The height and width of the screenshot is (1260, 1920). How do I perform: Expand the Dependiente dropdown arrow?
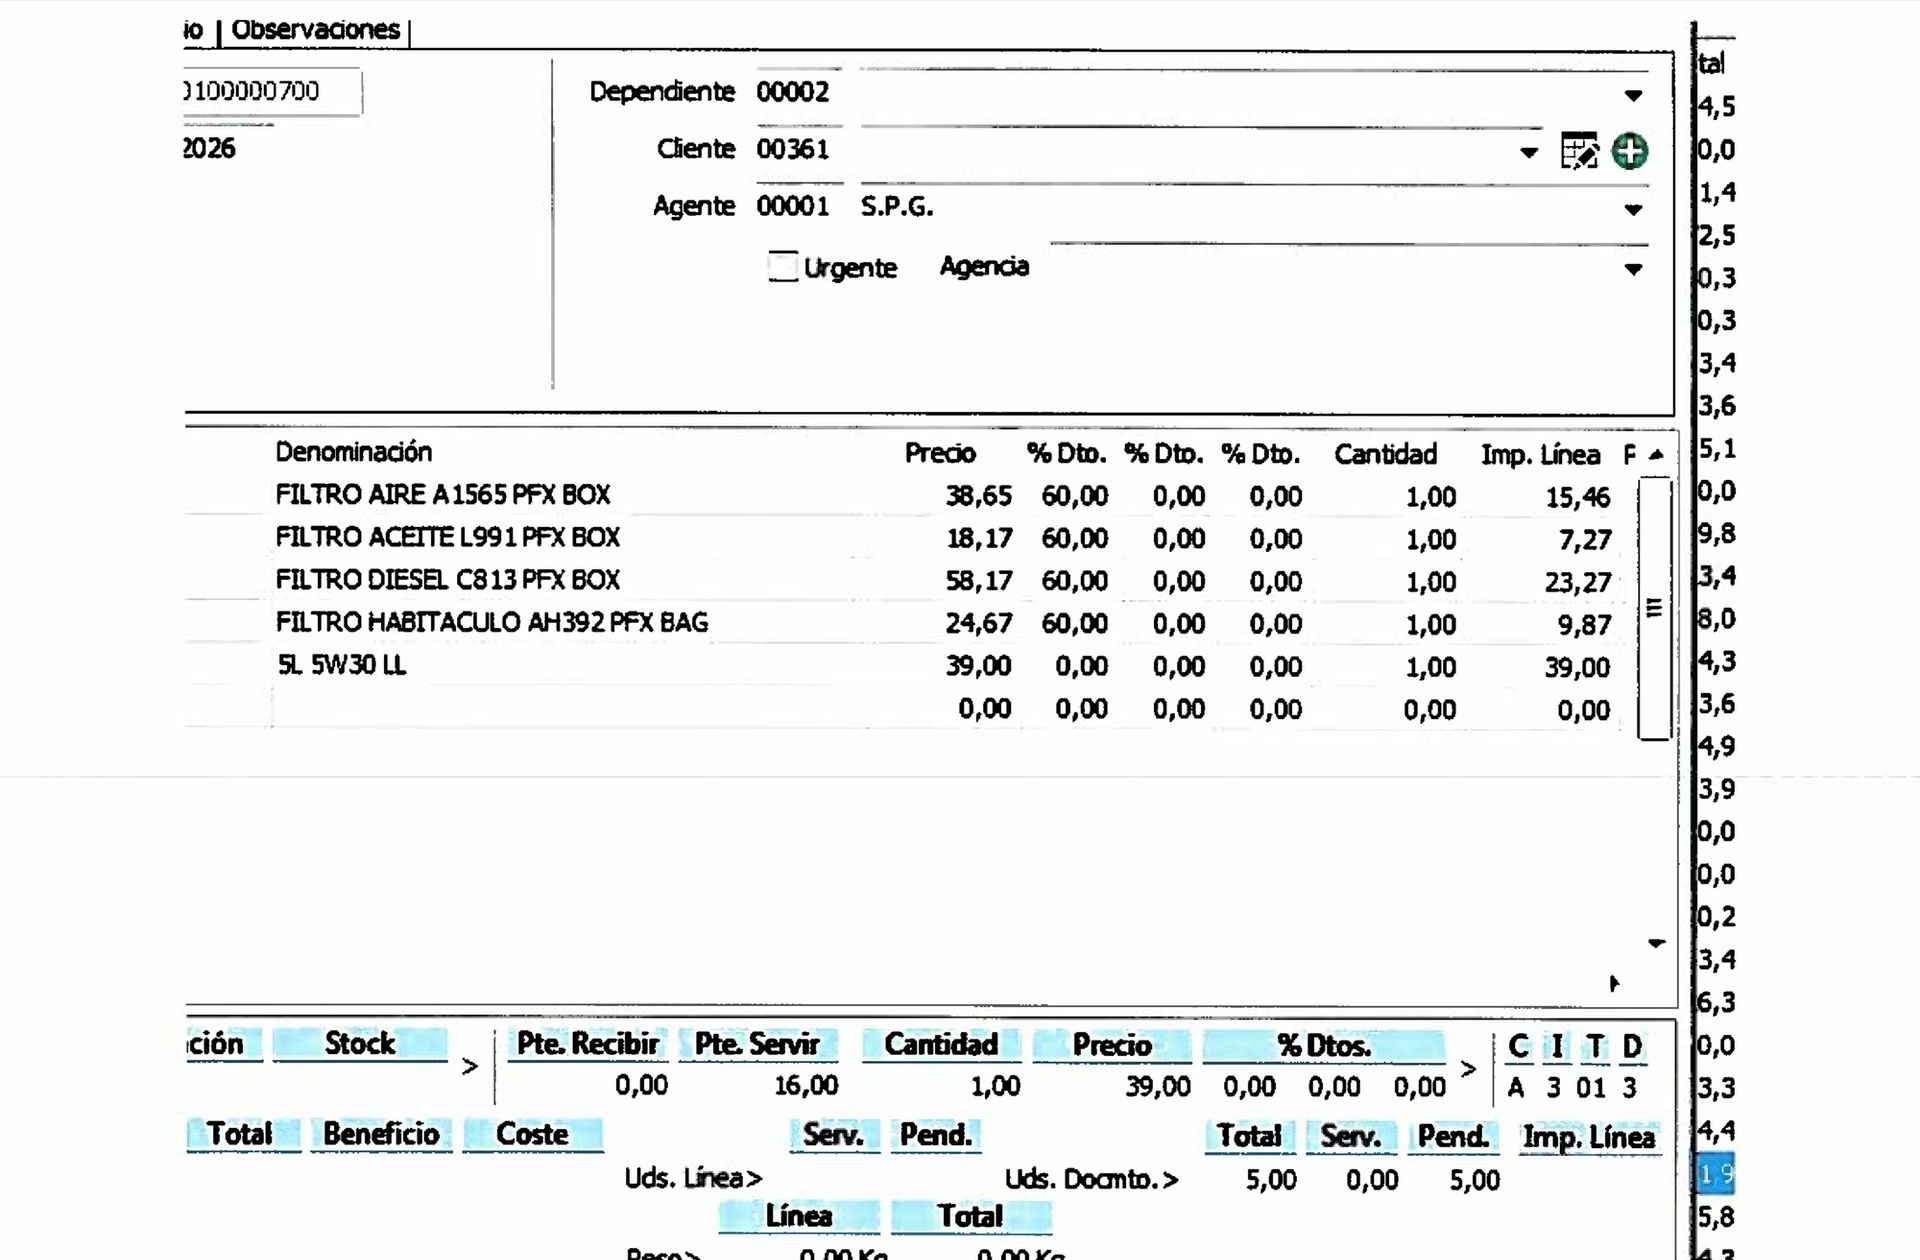tap(1633, 95)
